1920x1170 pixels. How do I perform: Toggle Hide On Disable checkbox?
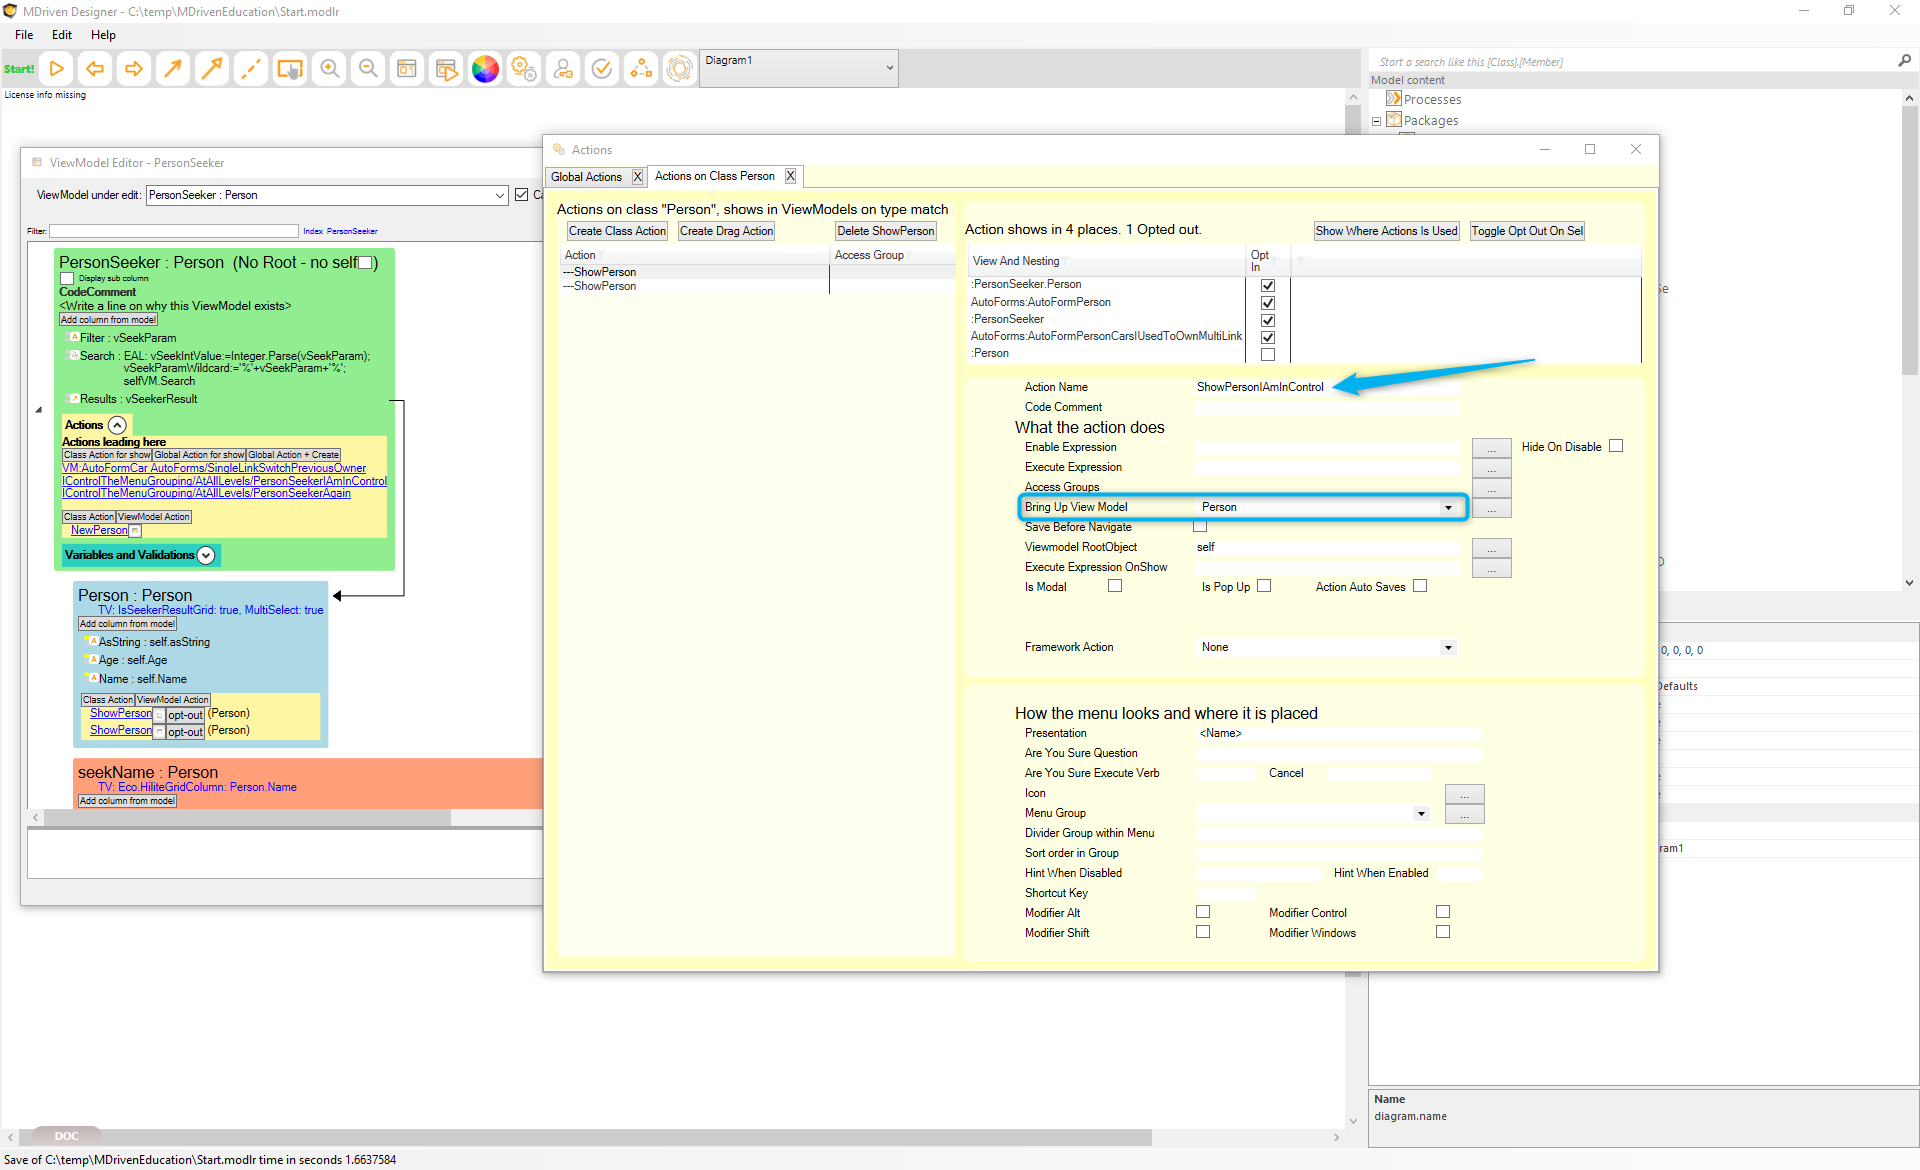[1616, 446]
